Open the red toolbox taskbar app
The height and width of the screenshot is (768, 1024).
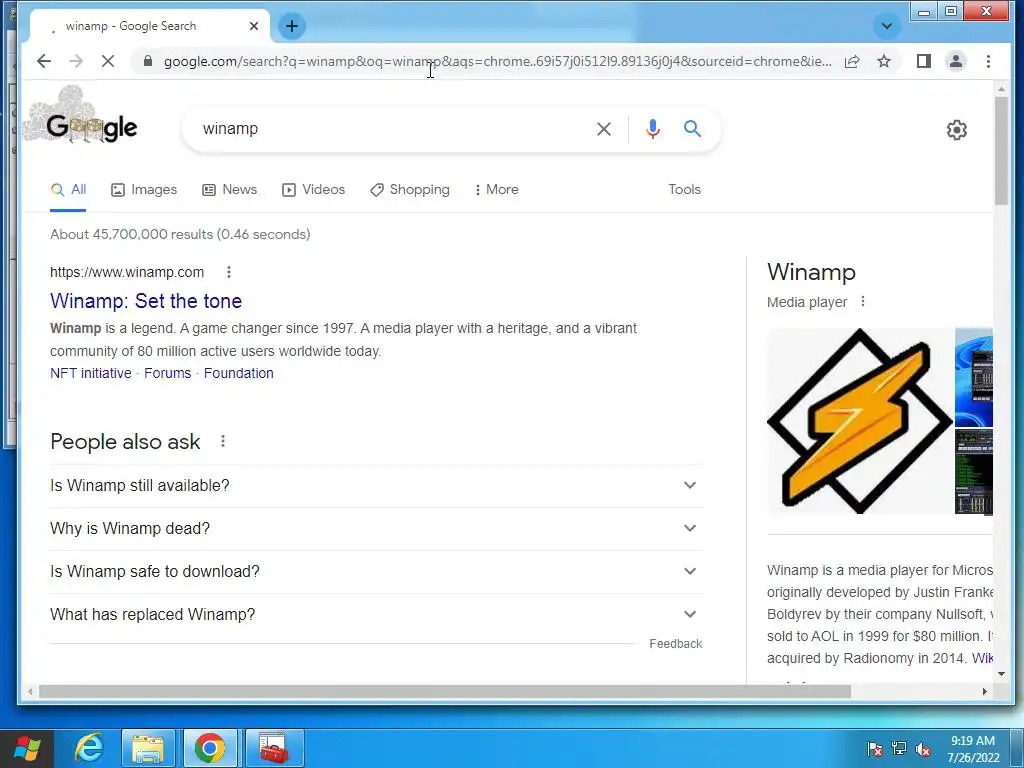tap(274, 748)
